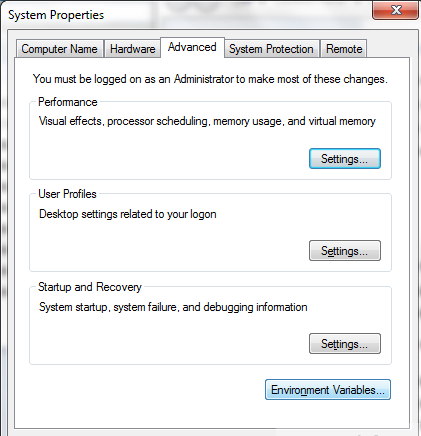The image size is (421, 436).
Task: Select the Advanced tab
Action: point(192,47)
